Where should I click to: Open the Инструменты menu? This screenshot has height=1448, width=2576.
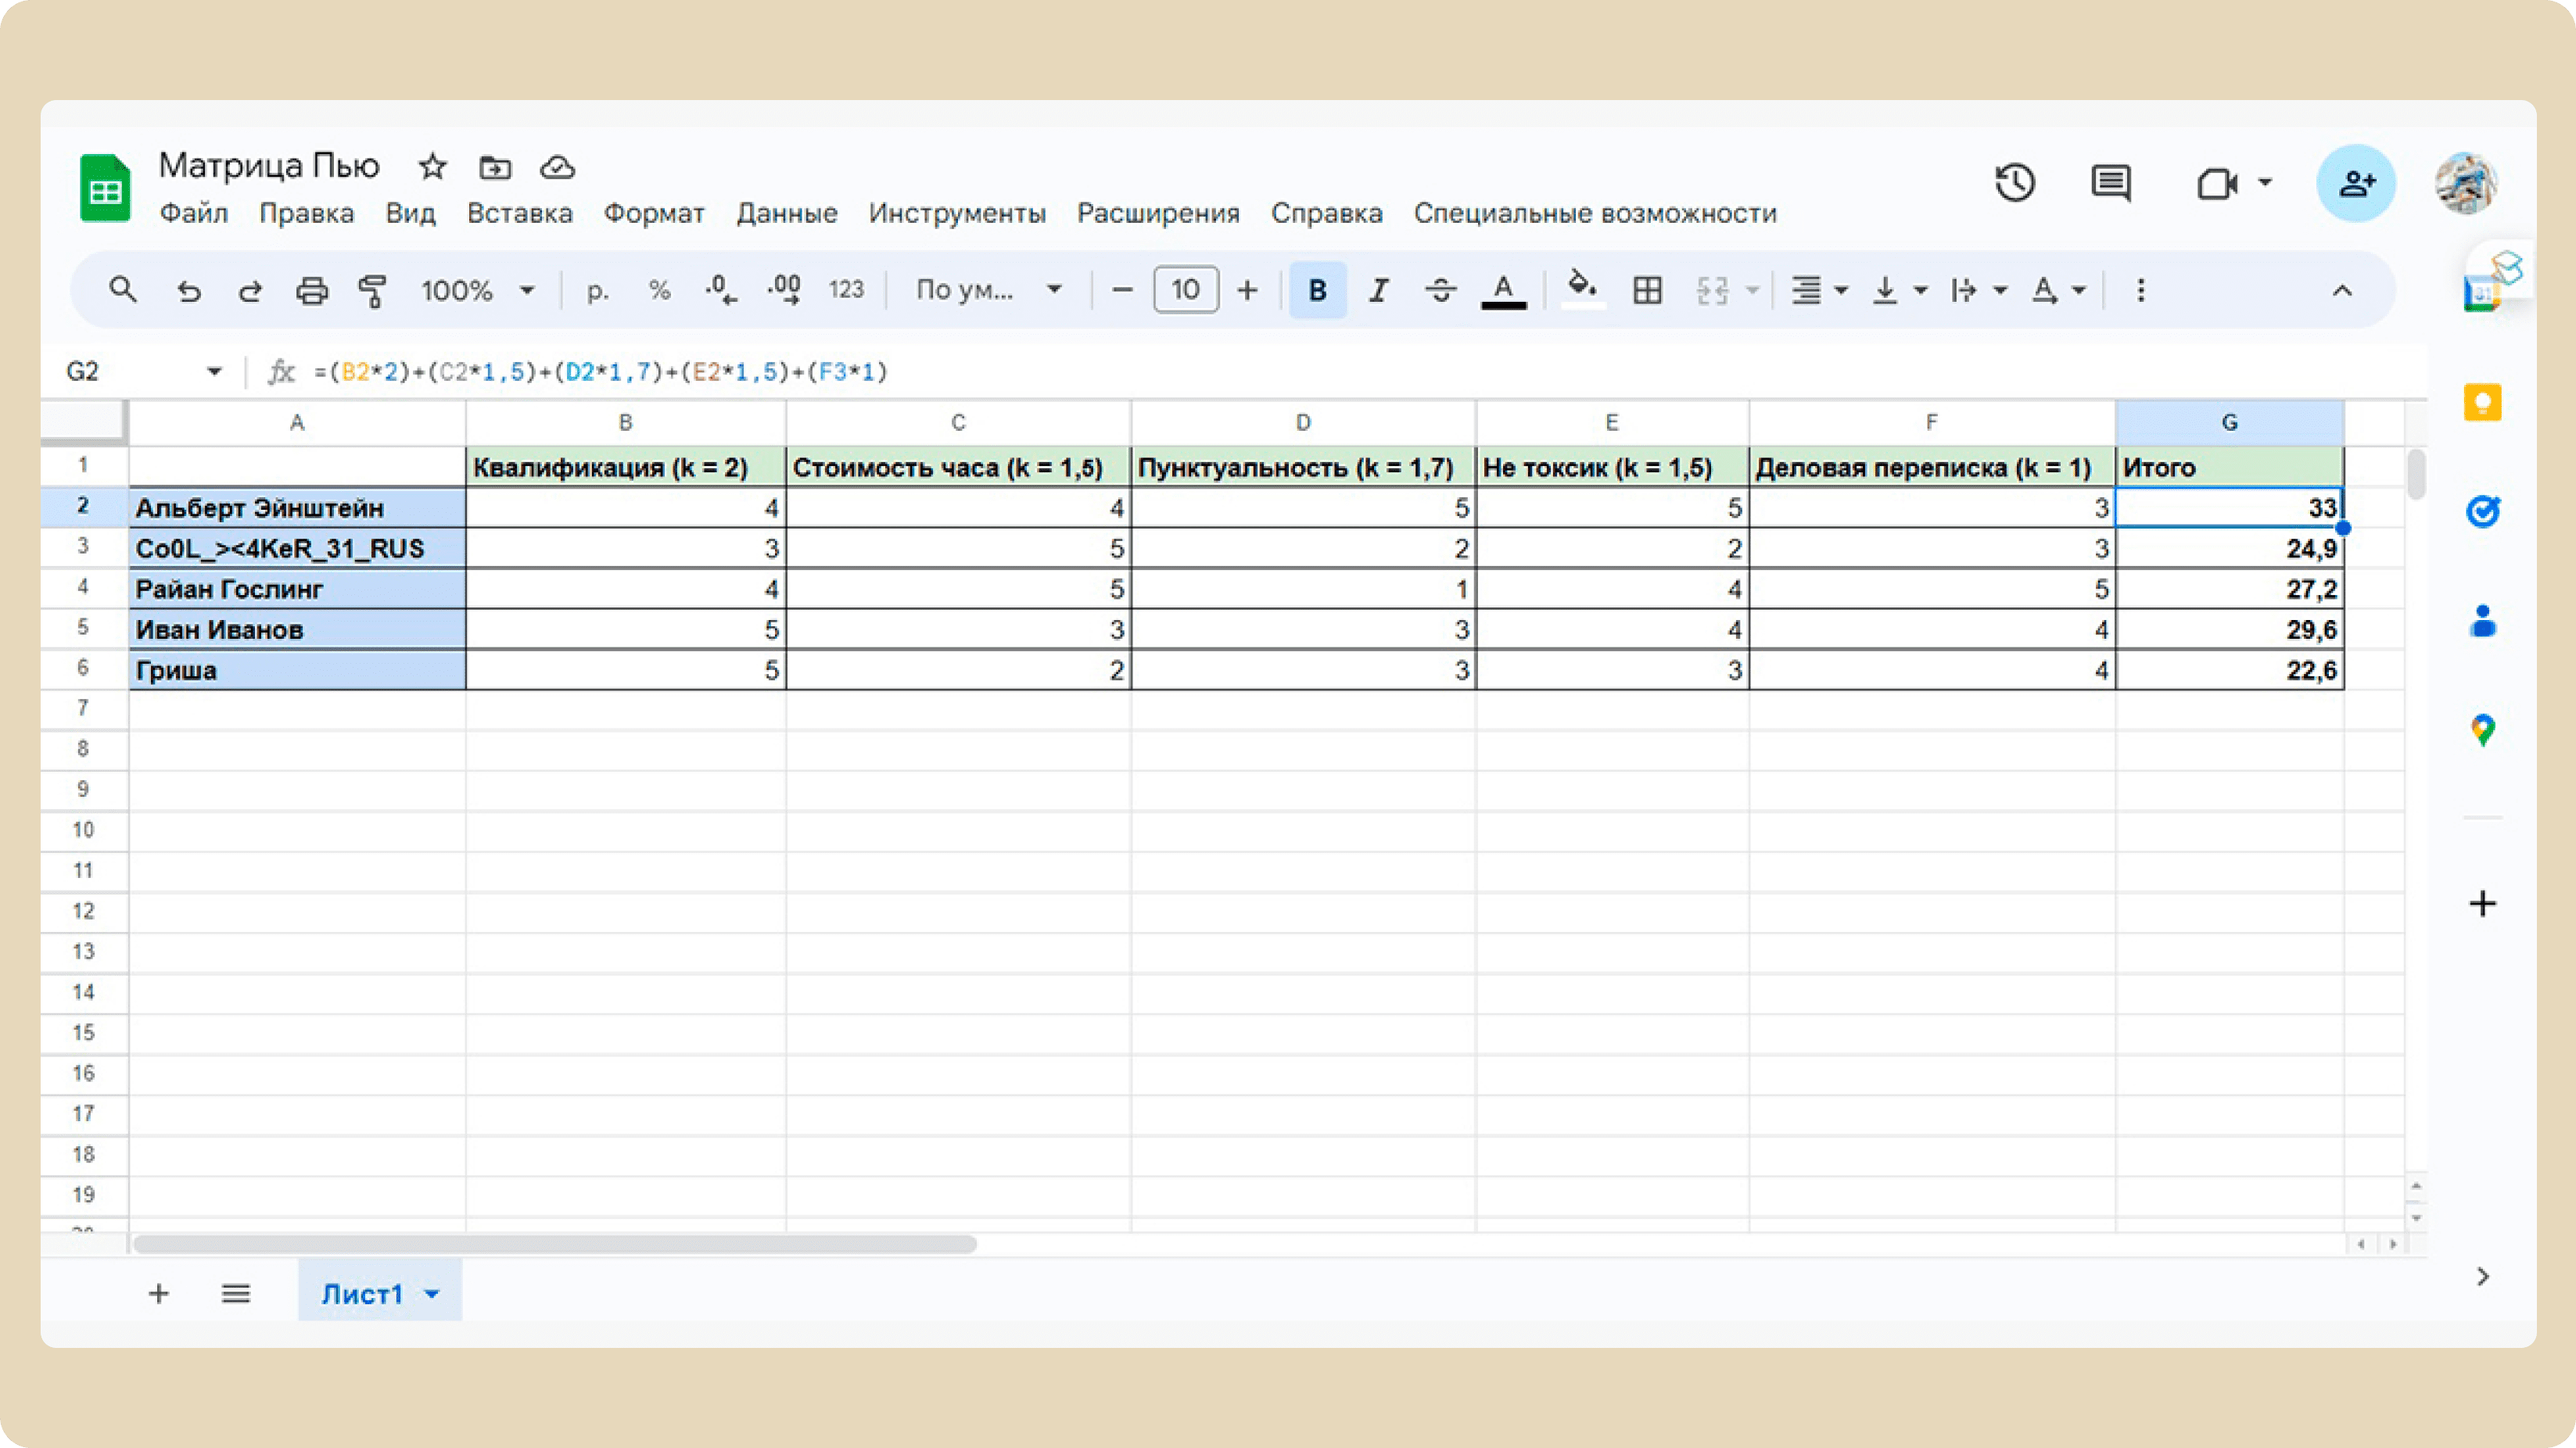[x=957, y=214]
